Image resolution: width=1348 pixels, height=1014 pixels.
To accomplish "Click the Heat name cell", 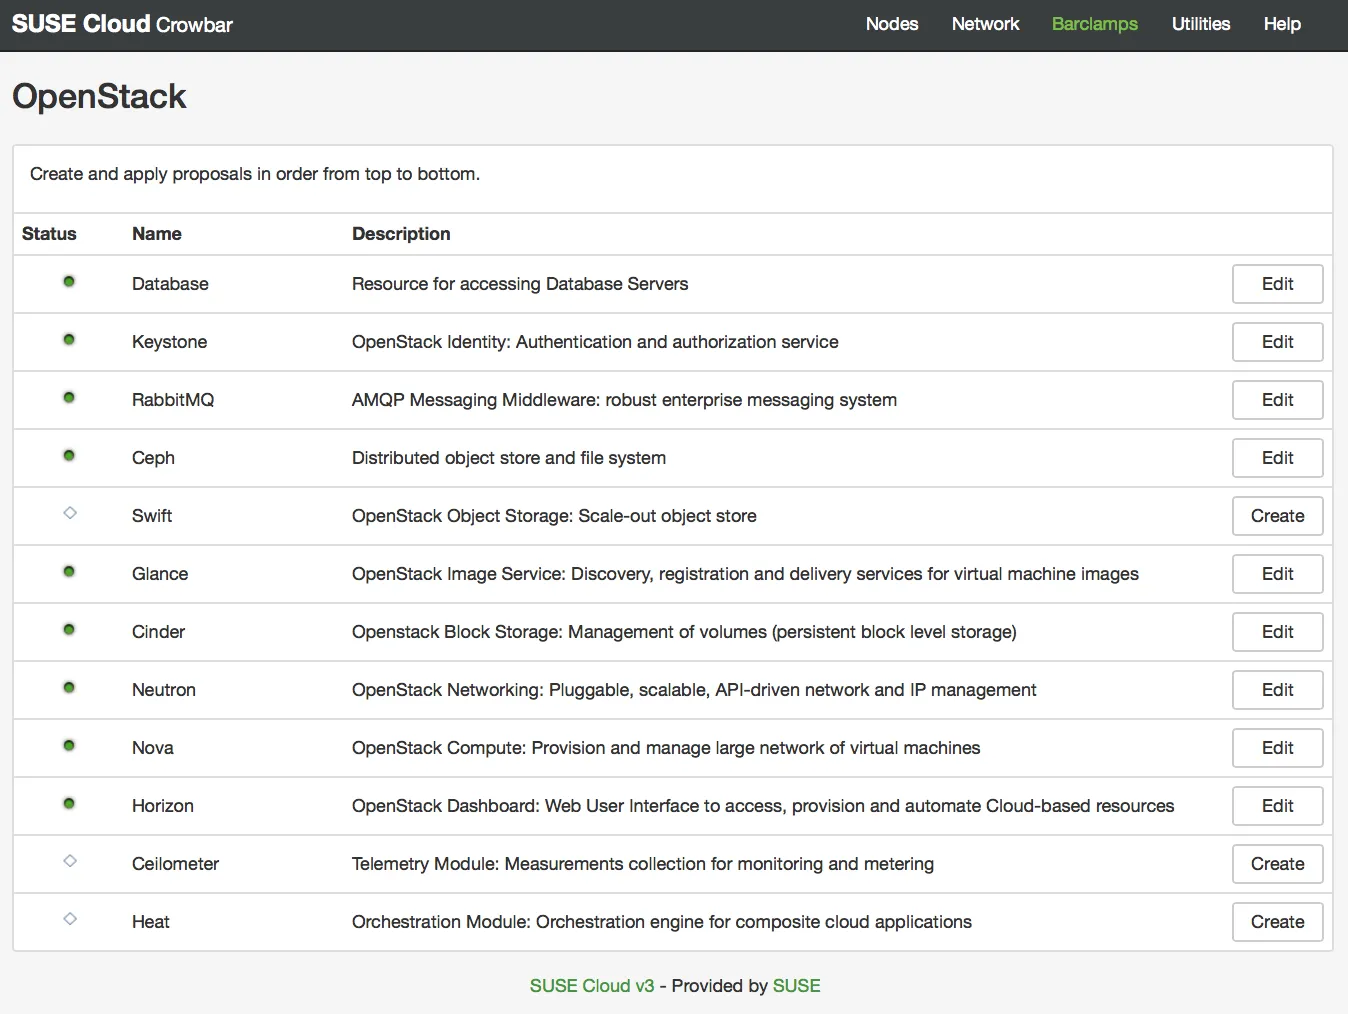I will coord(151,922).
